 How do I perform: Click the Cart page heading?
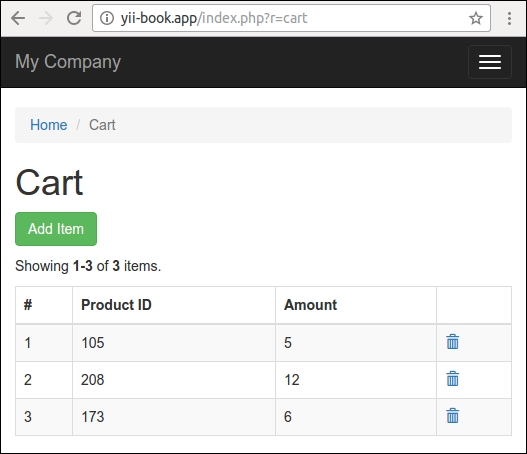(x=49, y=182)
